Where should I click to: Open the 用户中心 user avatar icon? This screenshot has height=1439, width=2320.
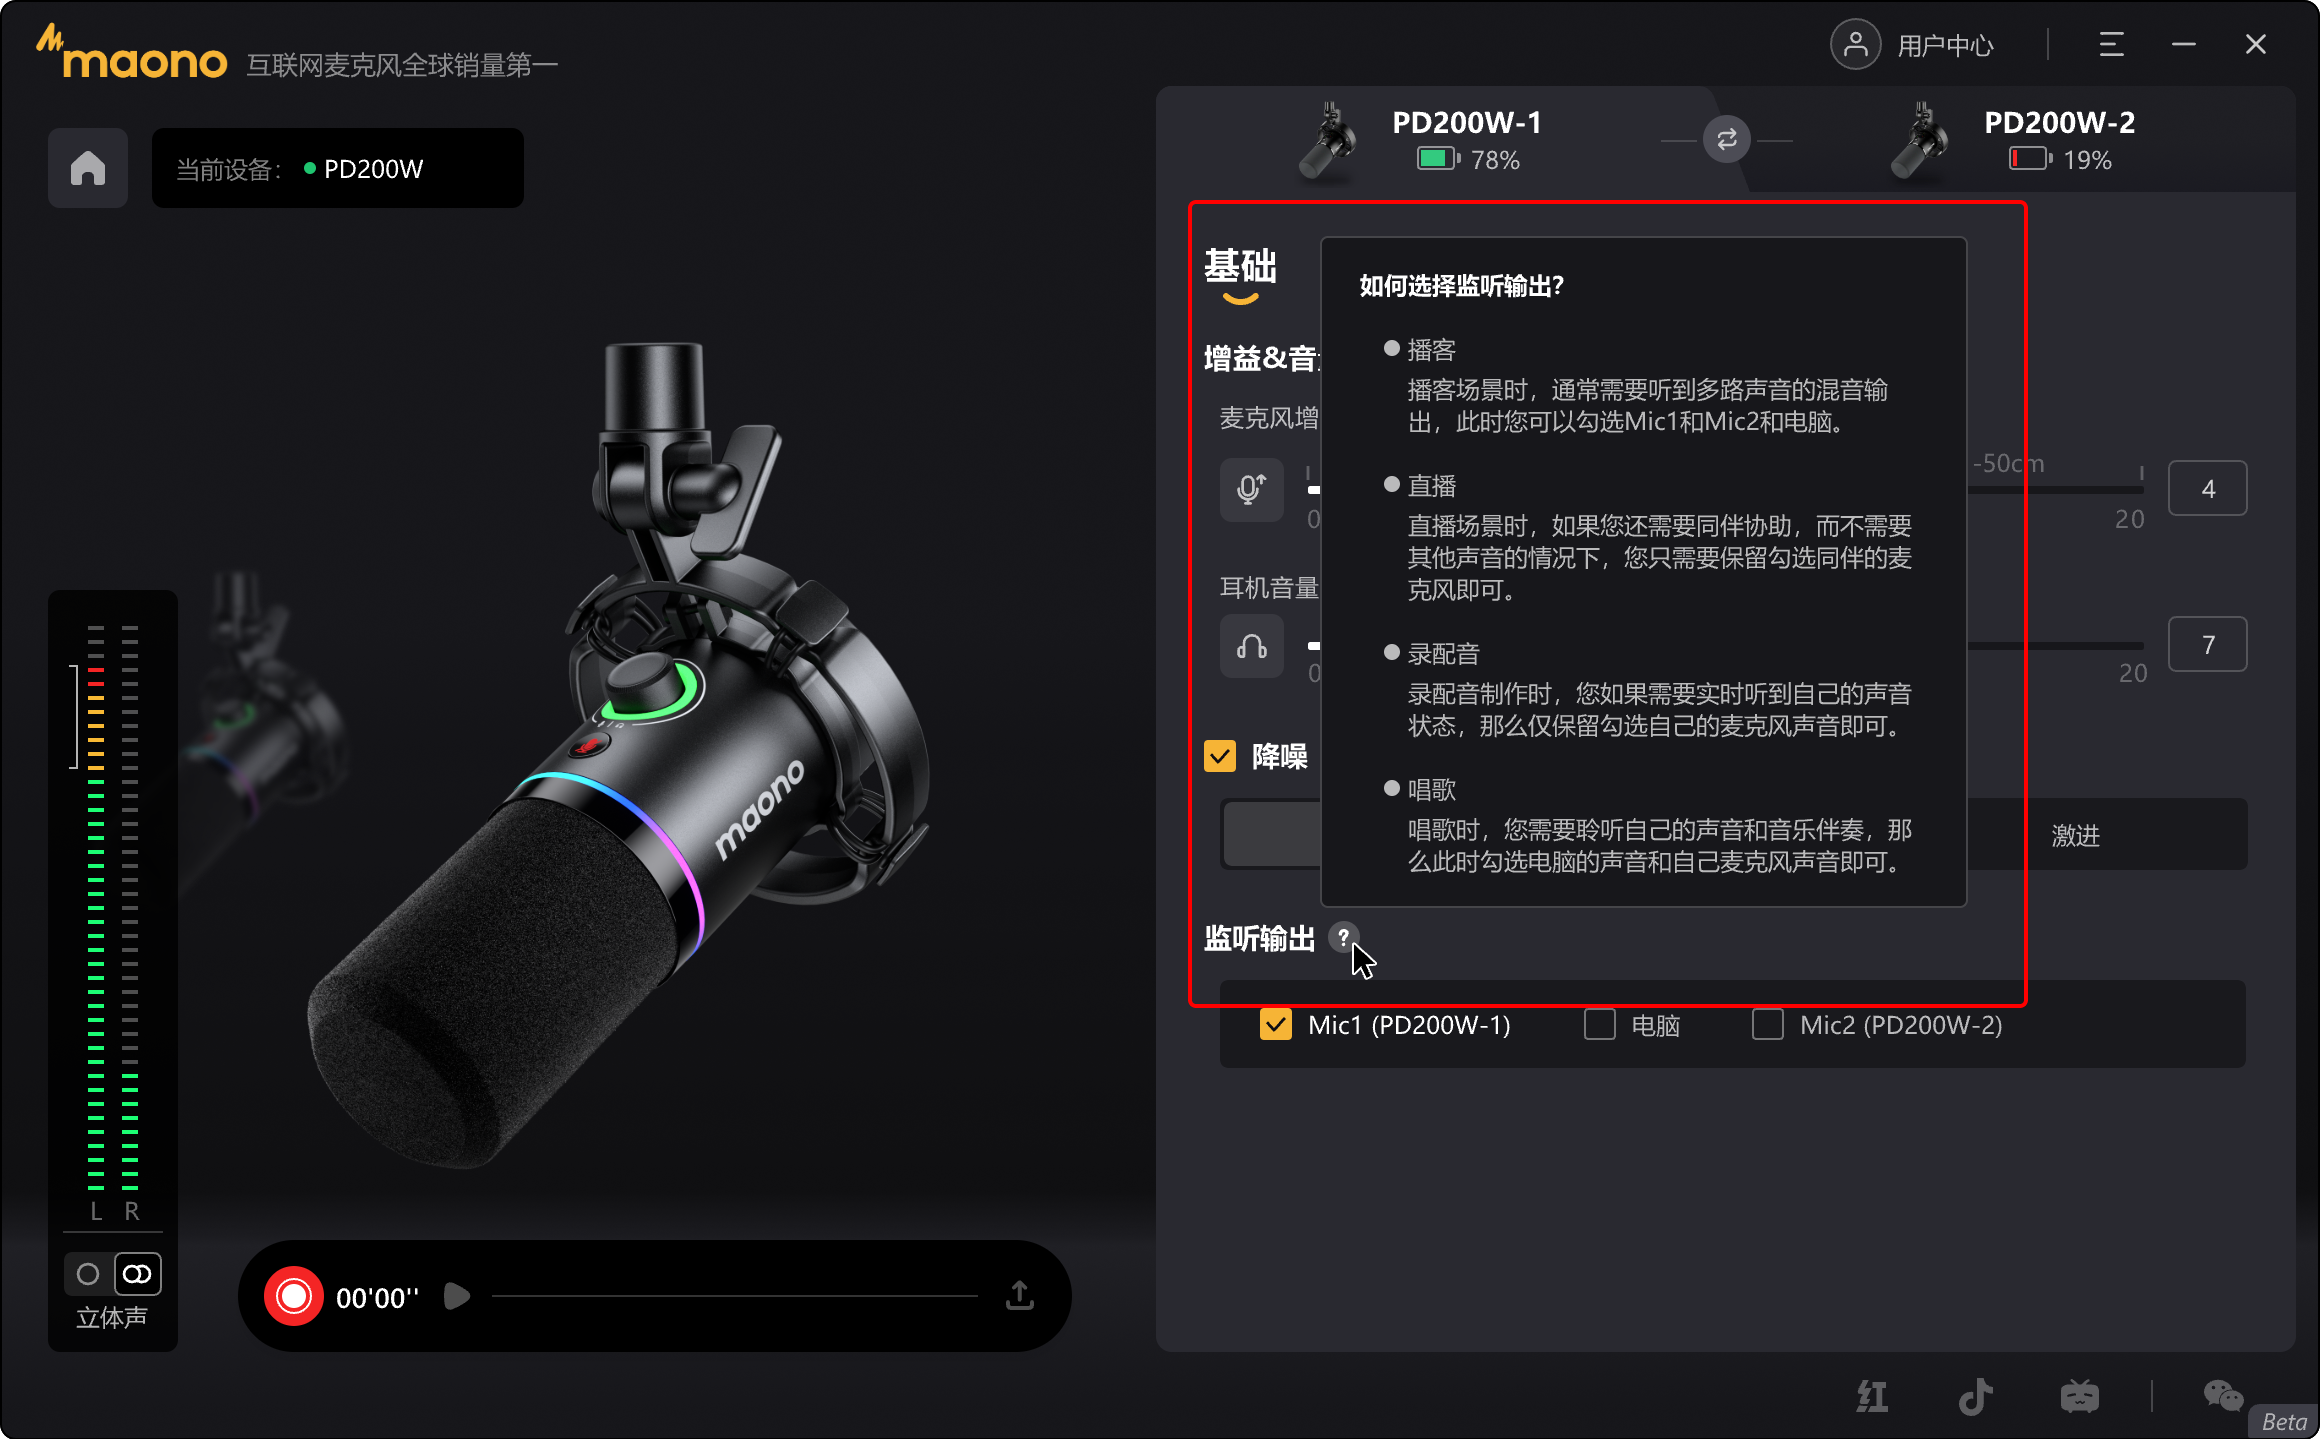(x=1855, y=45)
